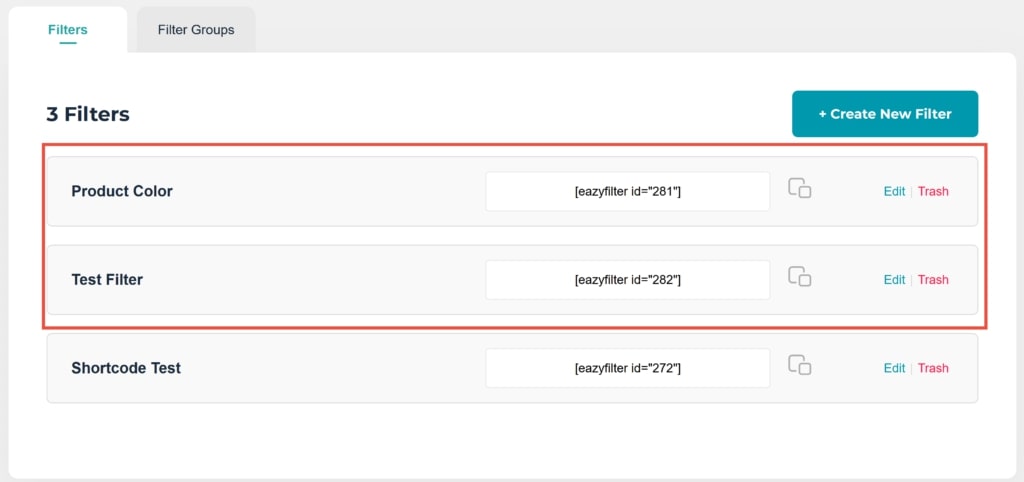Switch to the Filters tab
The height and width of the screenshot is (482, 1024).
pos(68,30)
